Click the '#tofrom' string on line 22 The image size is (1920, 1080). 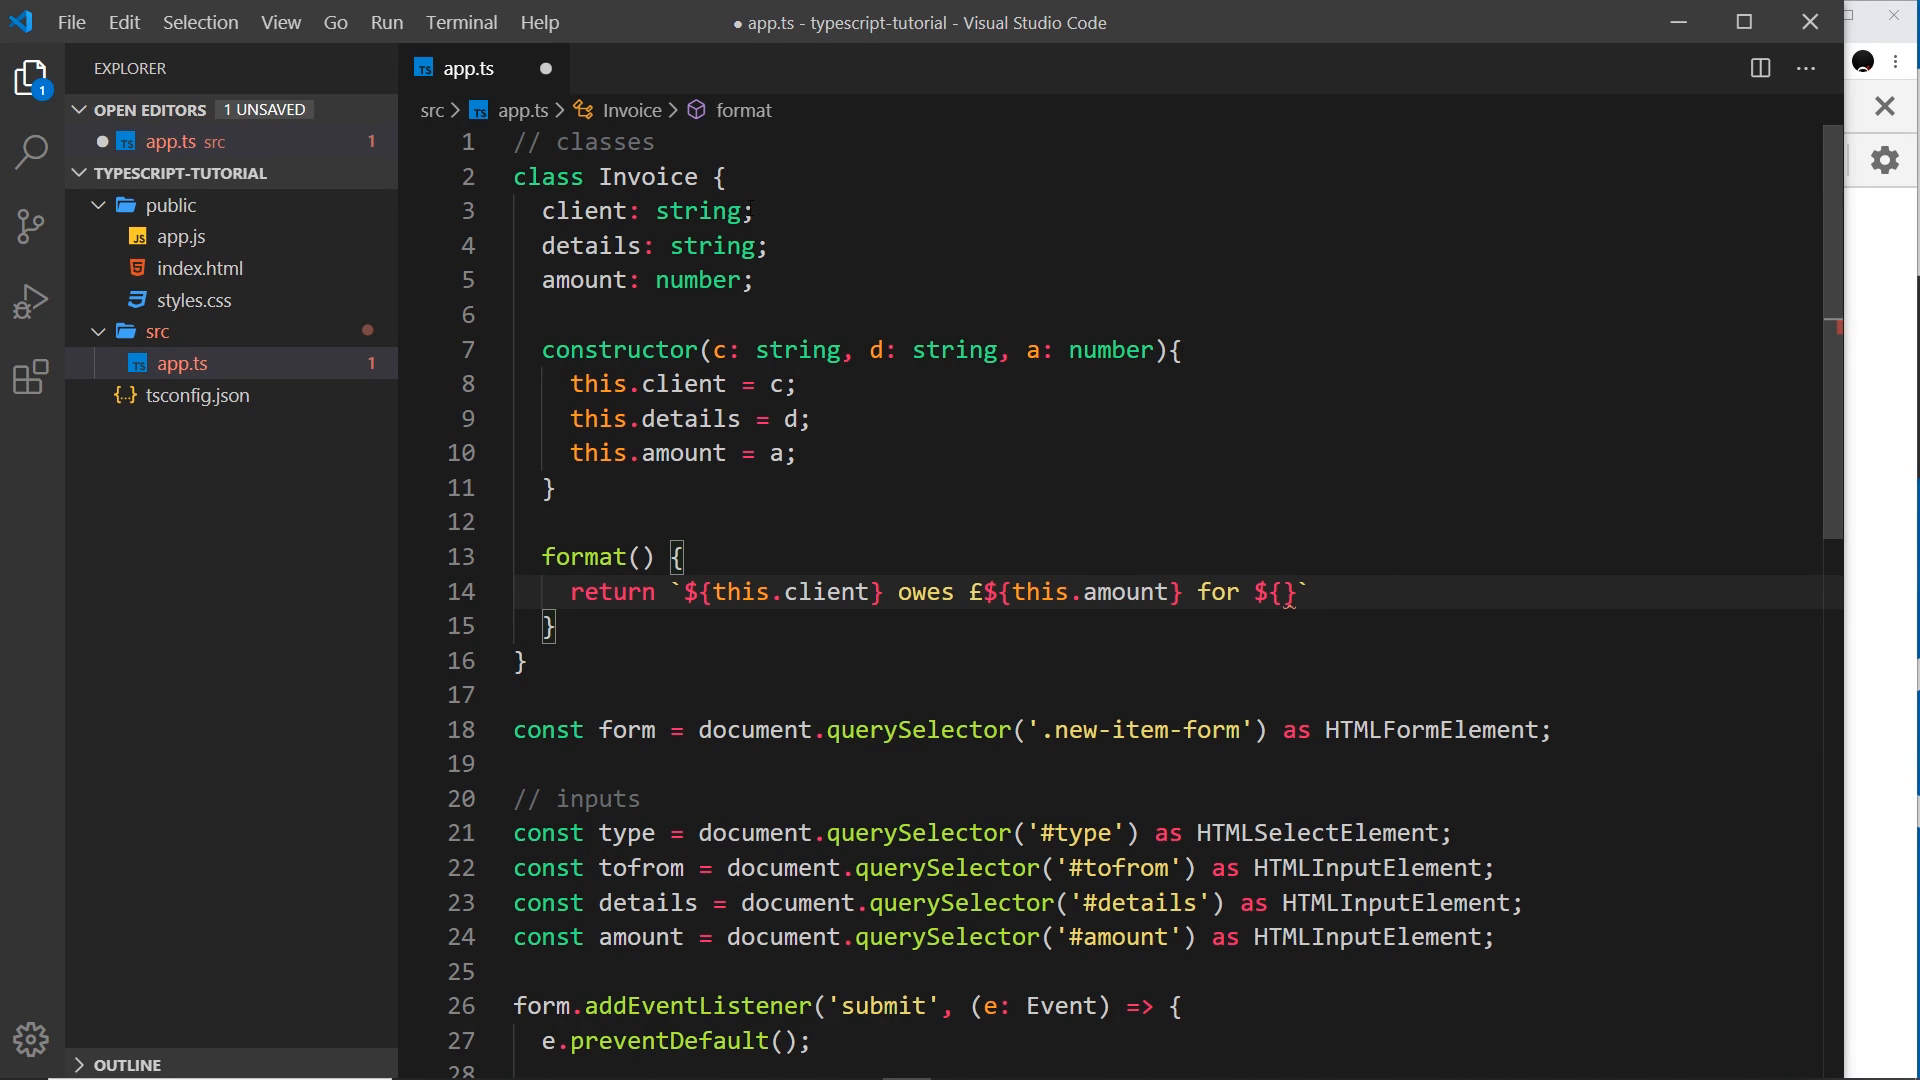(x=1119, y=868)
